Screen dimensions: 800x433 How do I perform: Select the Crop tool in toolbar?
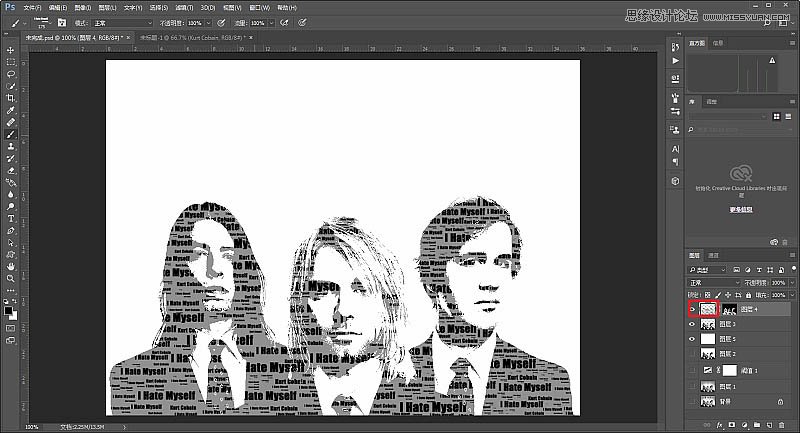(11, 98)
